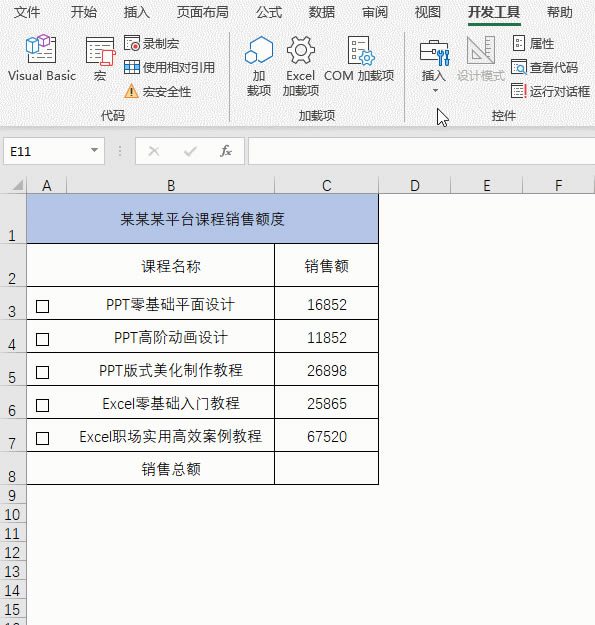595x625 pixels.
Task: Open the 加载项 add-ins store
Action: tap(259, 66)
